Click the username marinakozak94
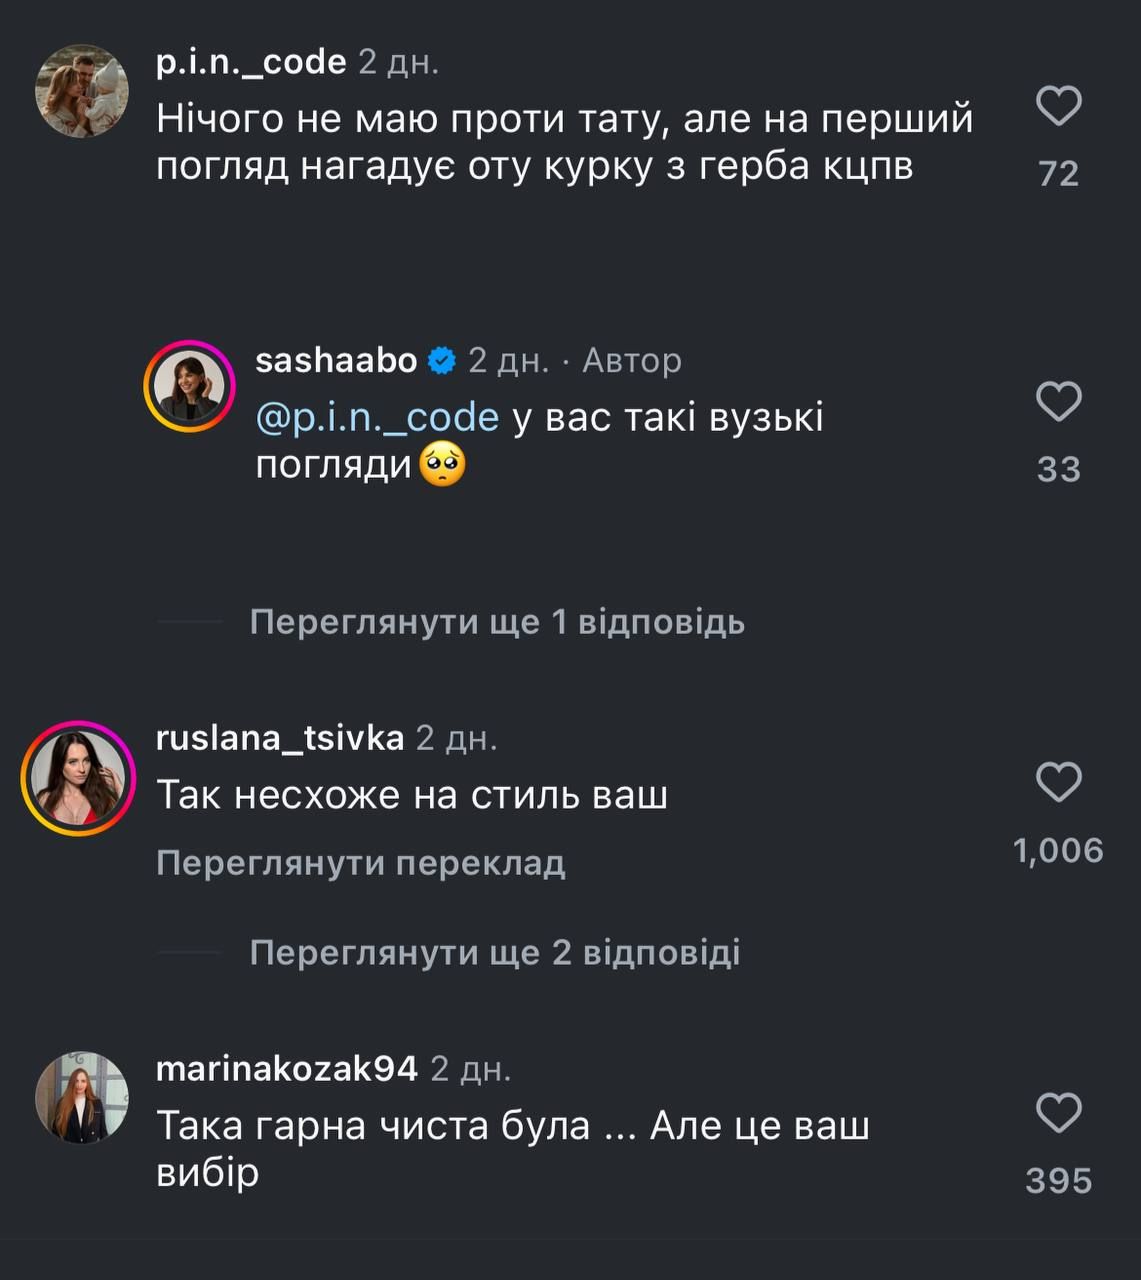 coord(286,1068)
